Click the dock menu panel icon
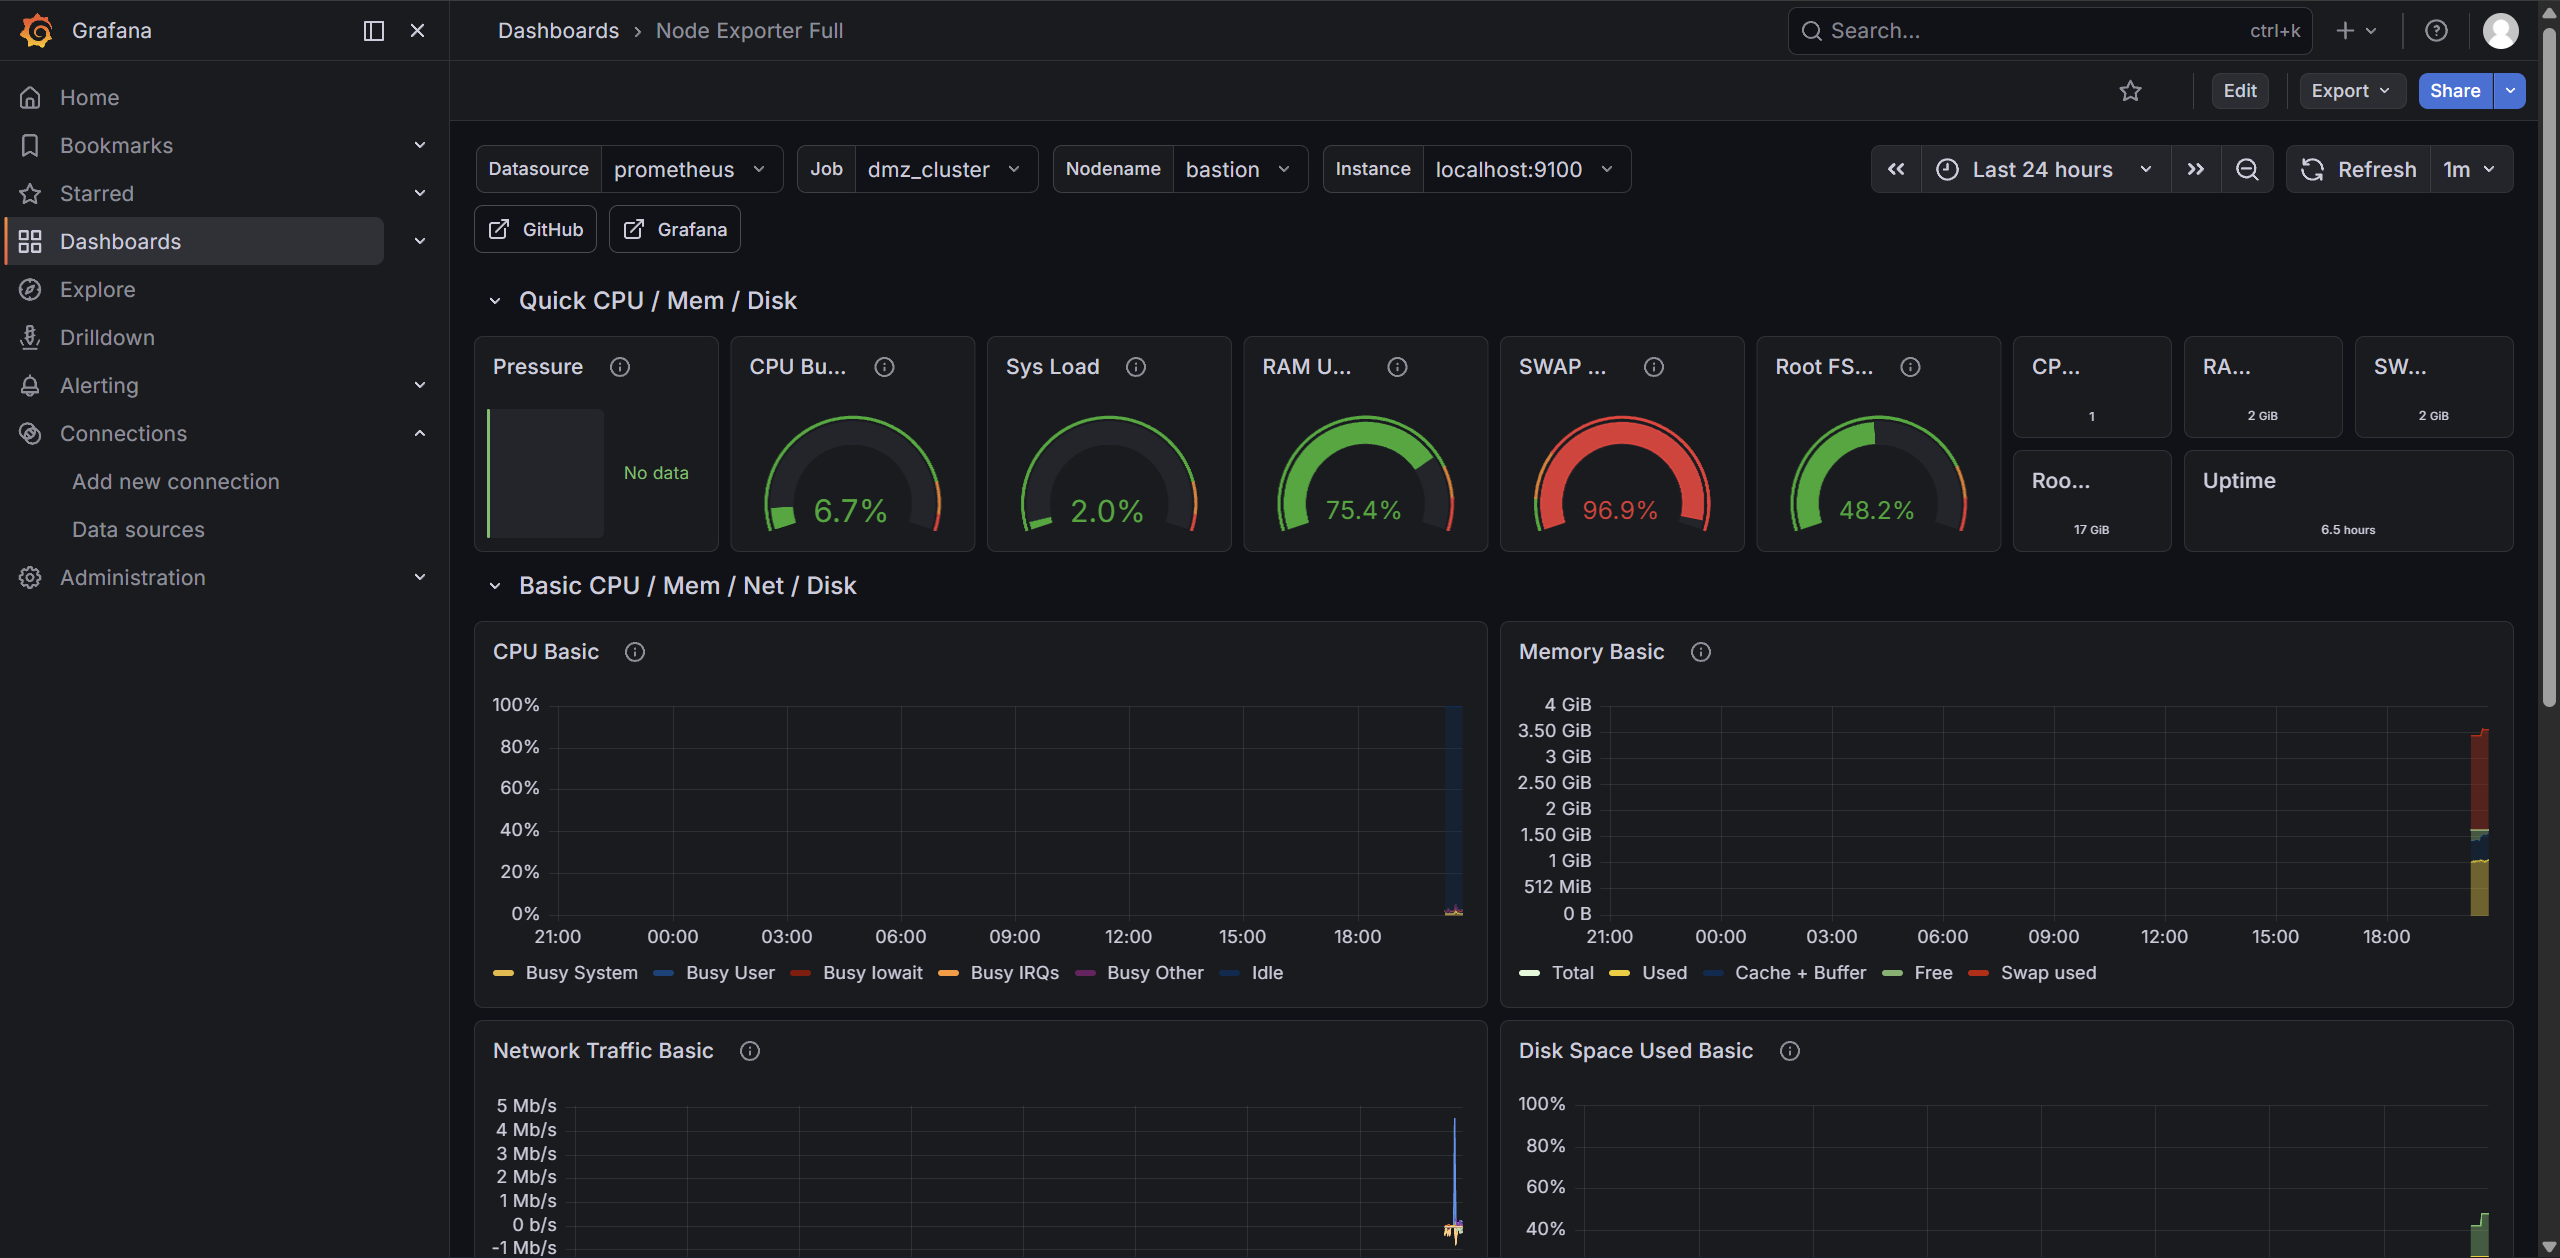 (373, 31)
